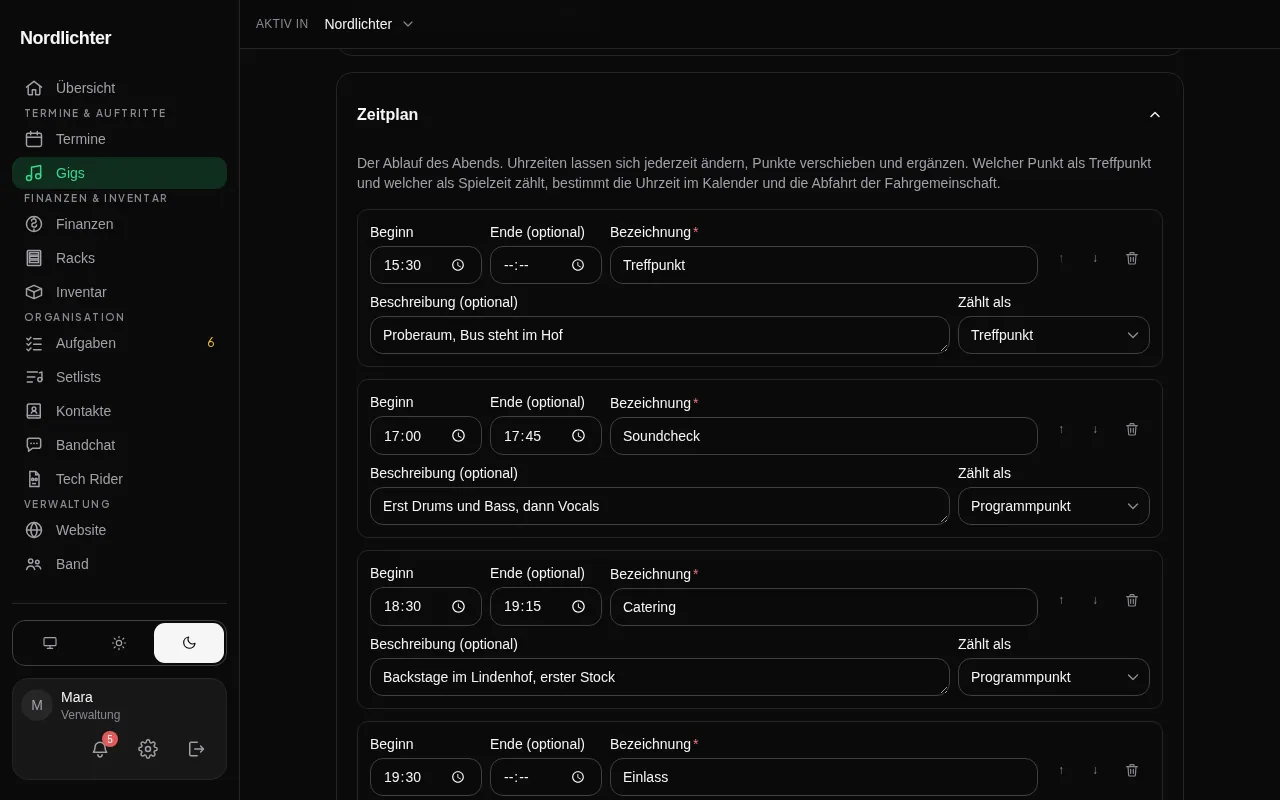This screenshot has height=800, width=1280.
Task: Open Tech Rider page
Action: click(x=119, y=479)
